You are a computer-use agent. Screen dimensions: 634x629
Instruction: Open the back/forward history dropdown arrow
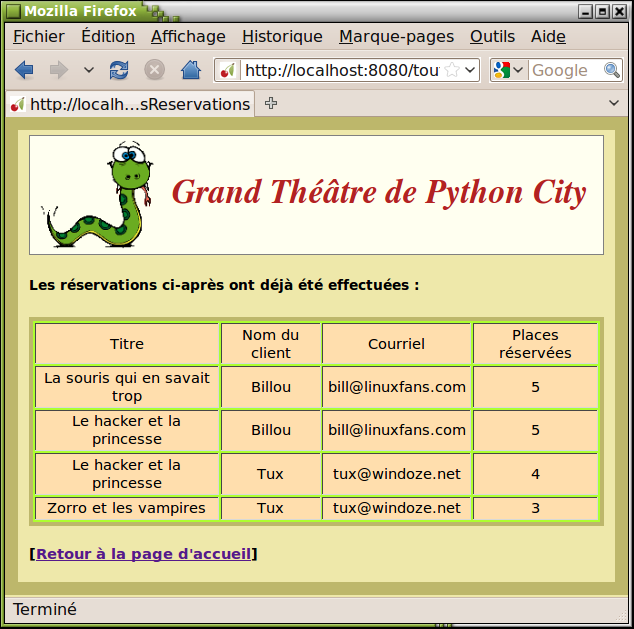coord(88,70)
